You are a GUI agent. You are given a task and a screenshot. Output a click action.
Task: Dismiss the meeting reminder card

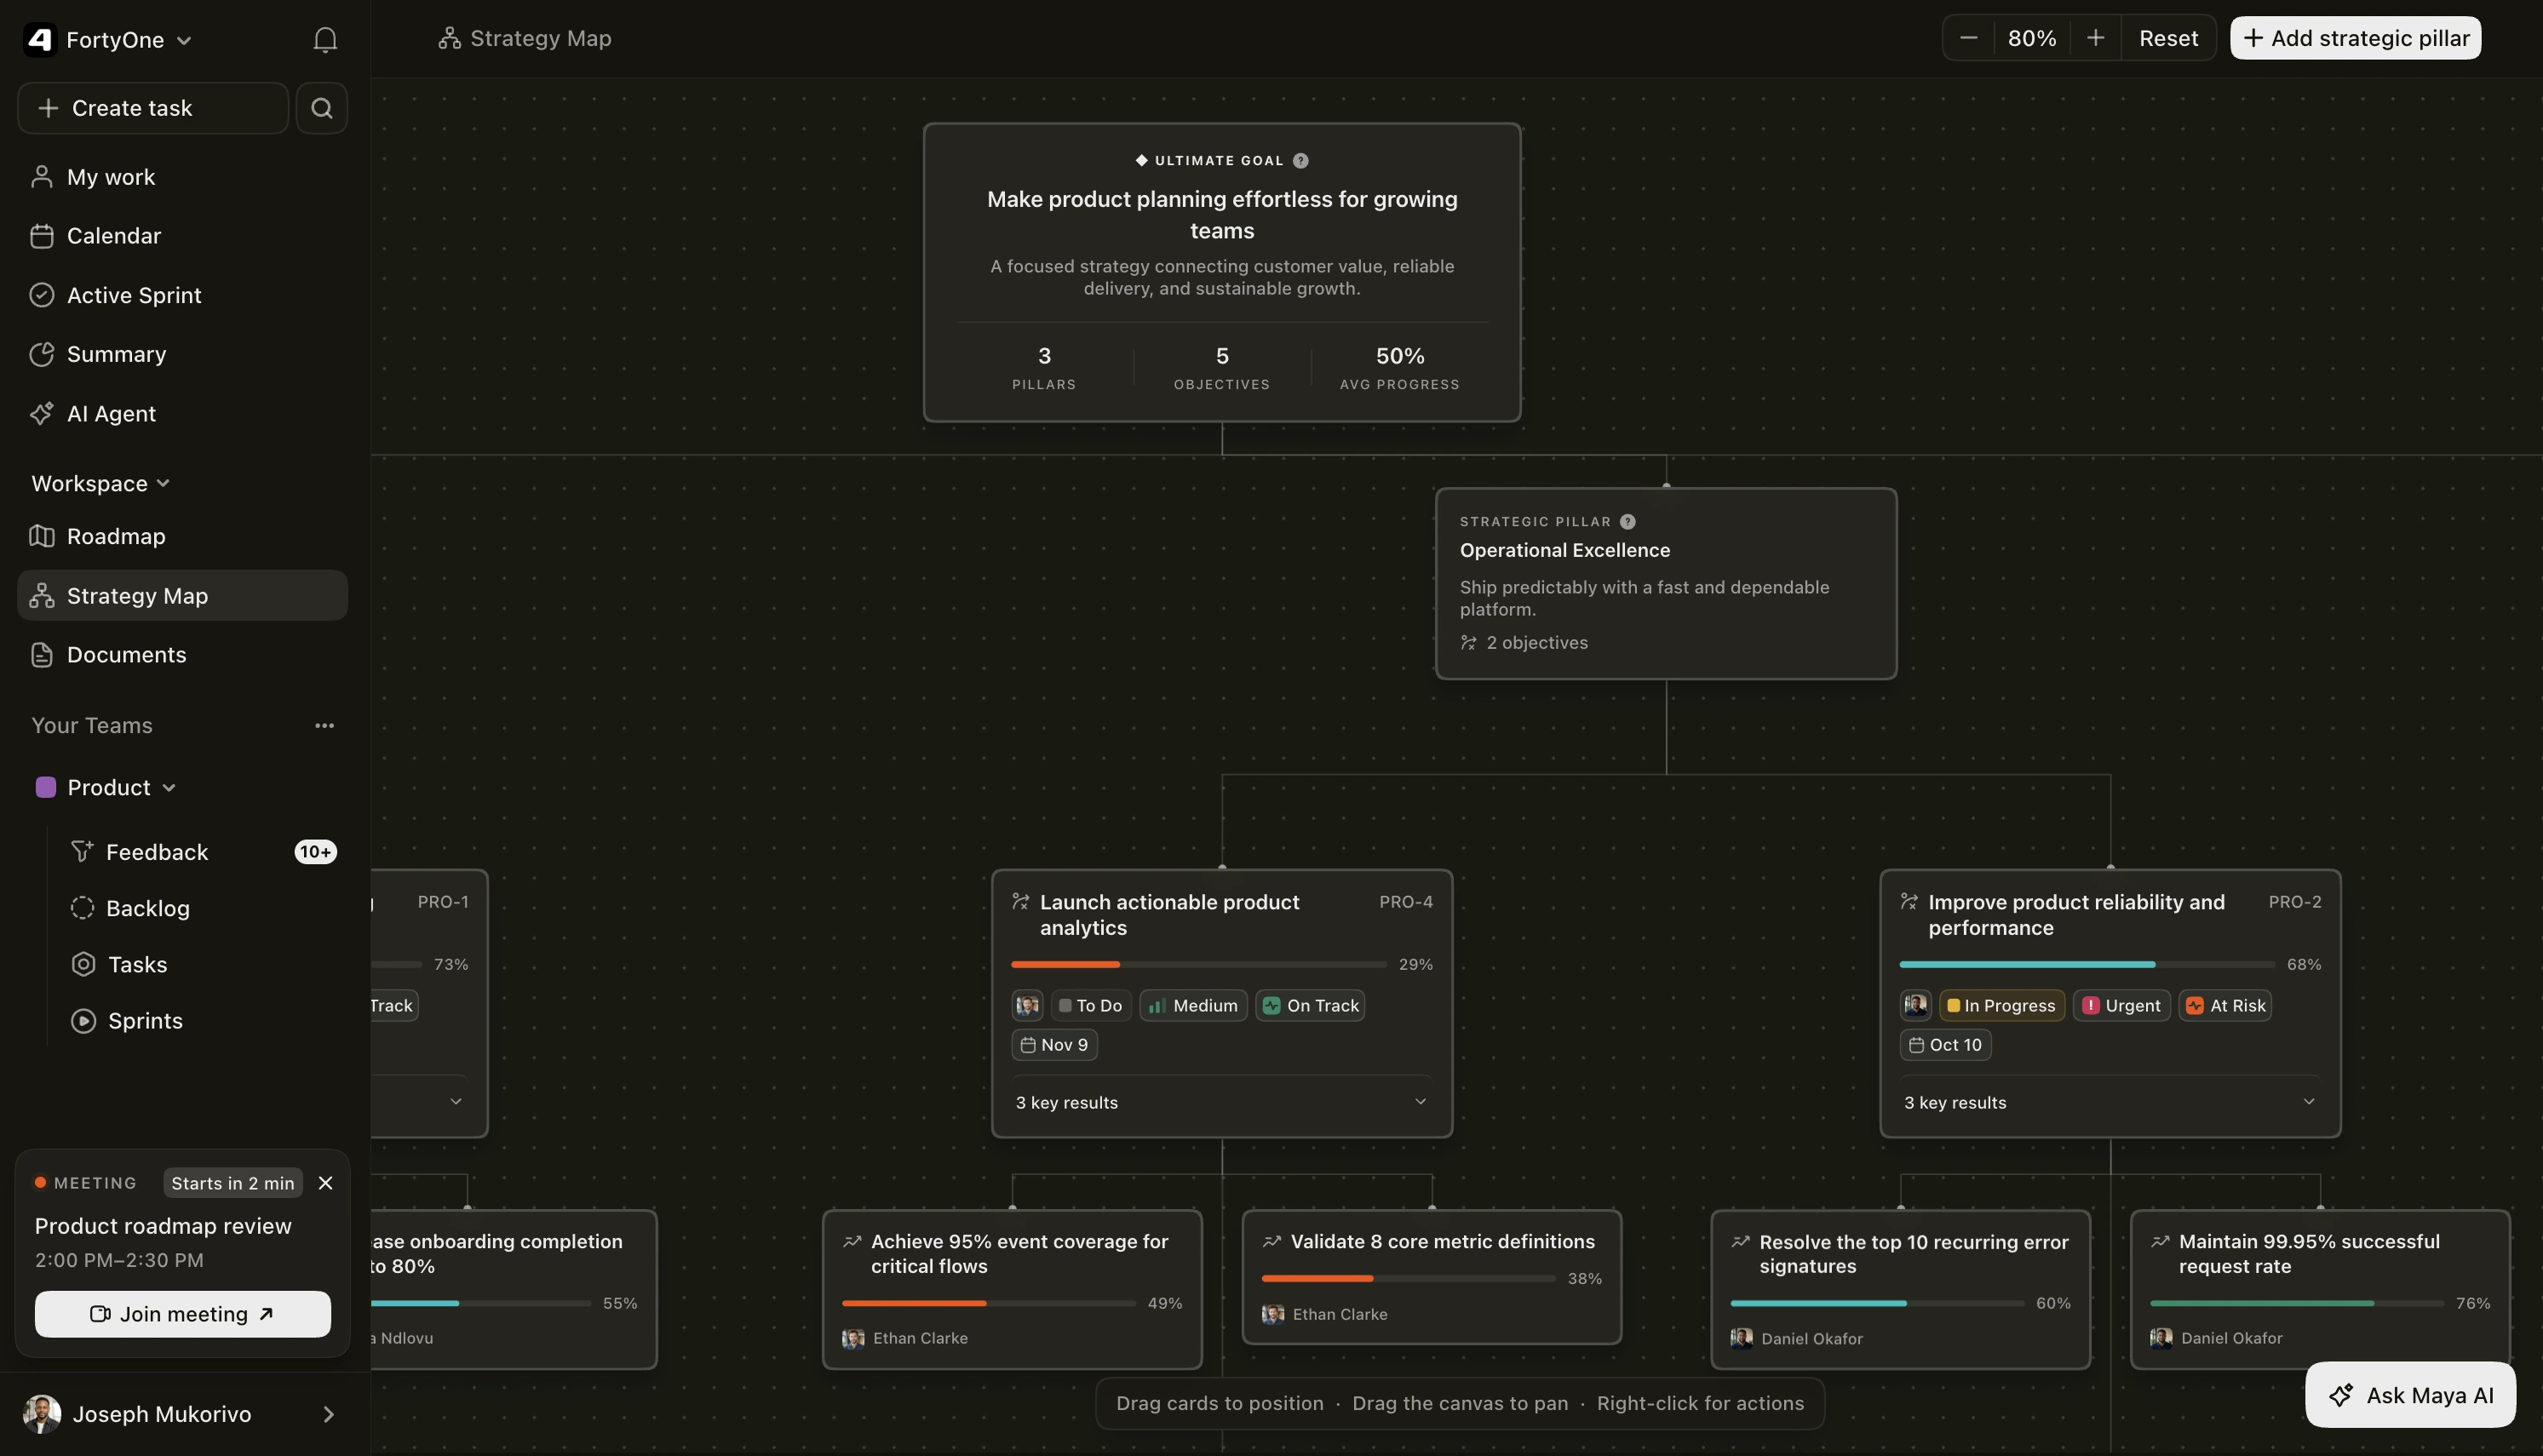click(x=325, y=1183)
